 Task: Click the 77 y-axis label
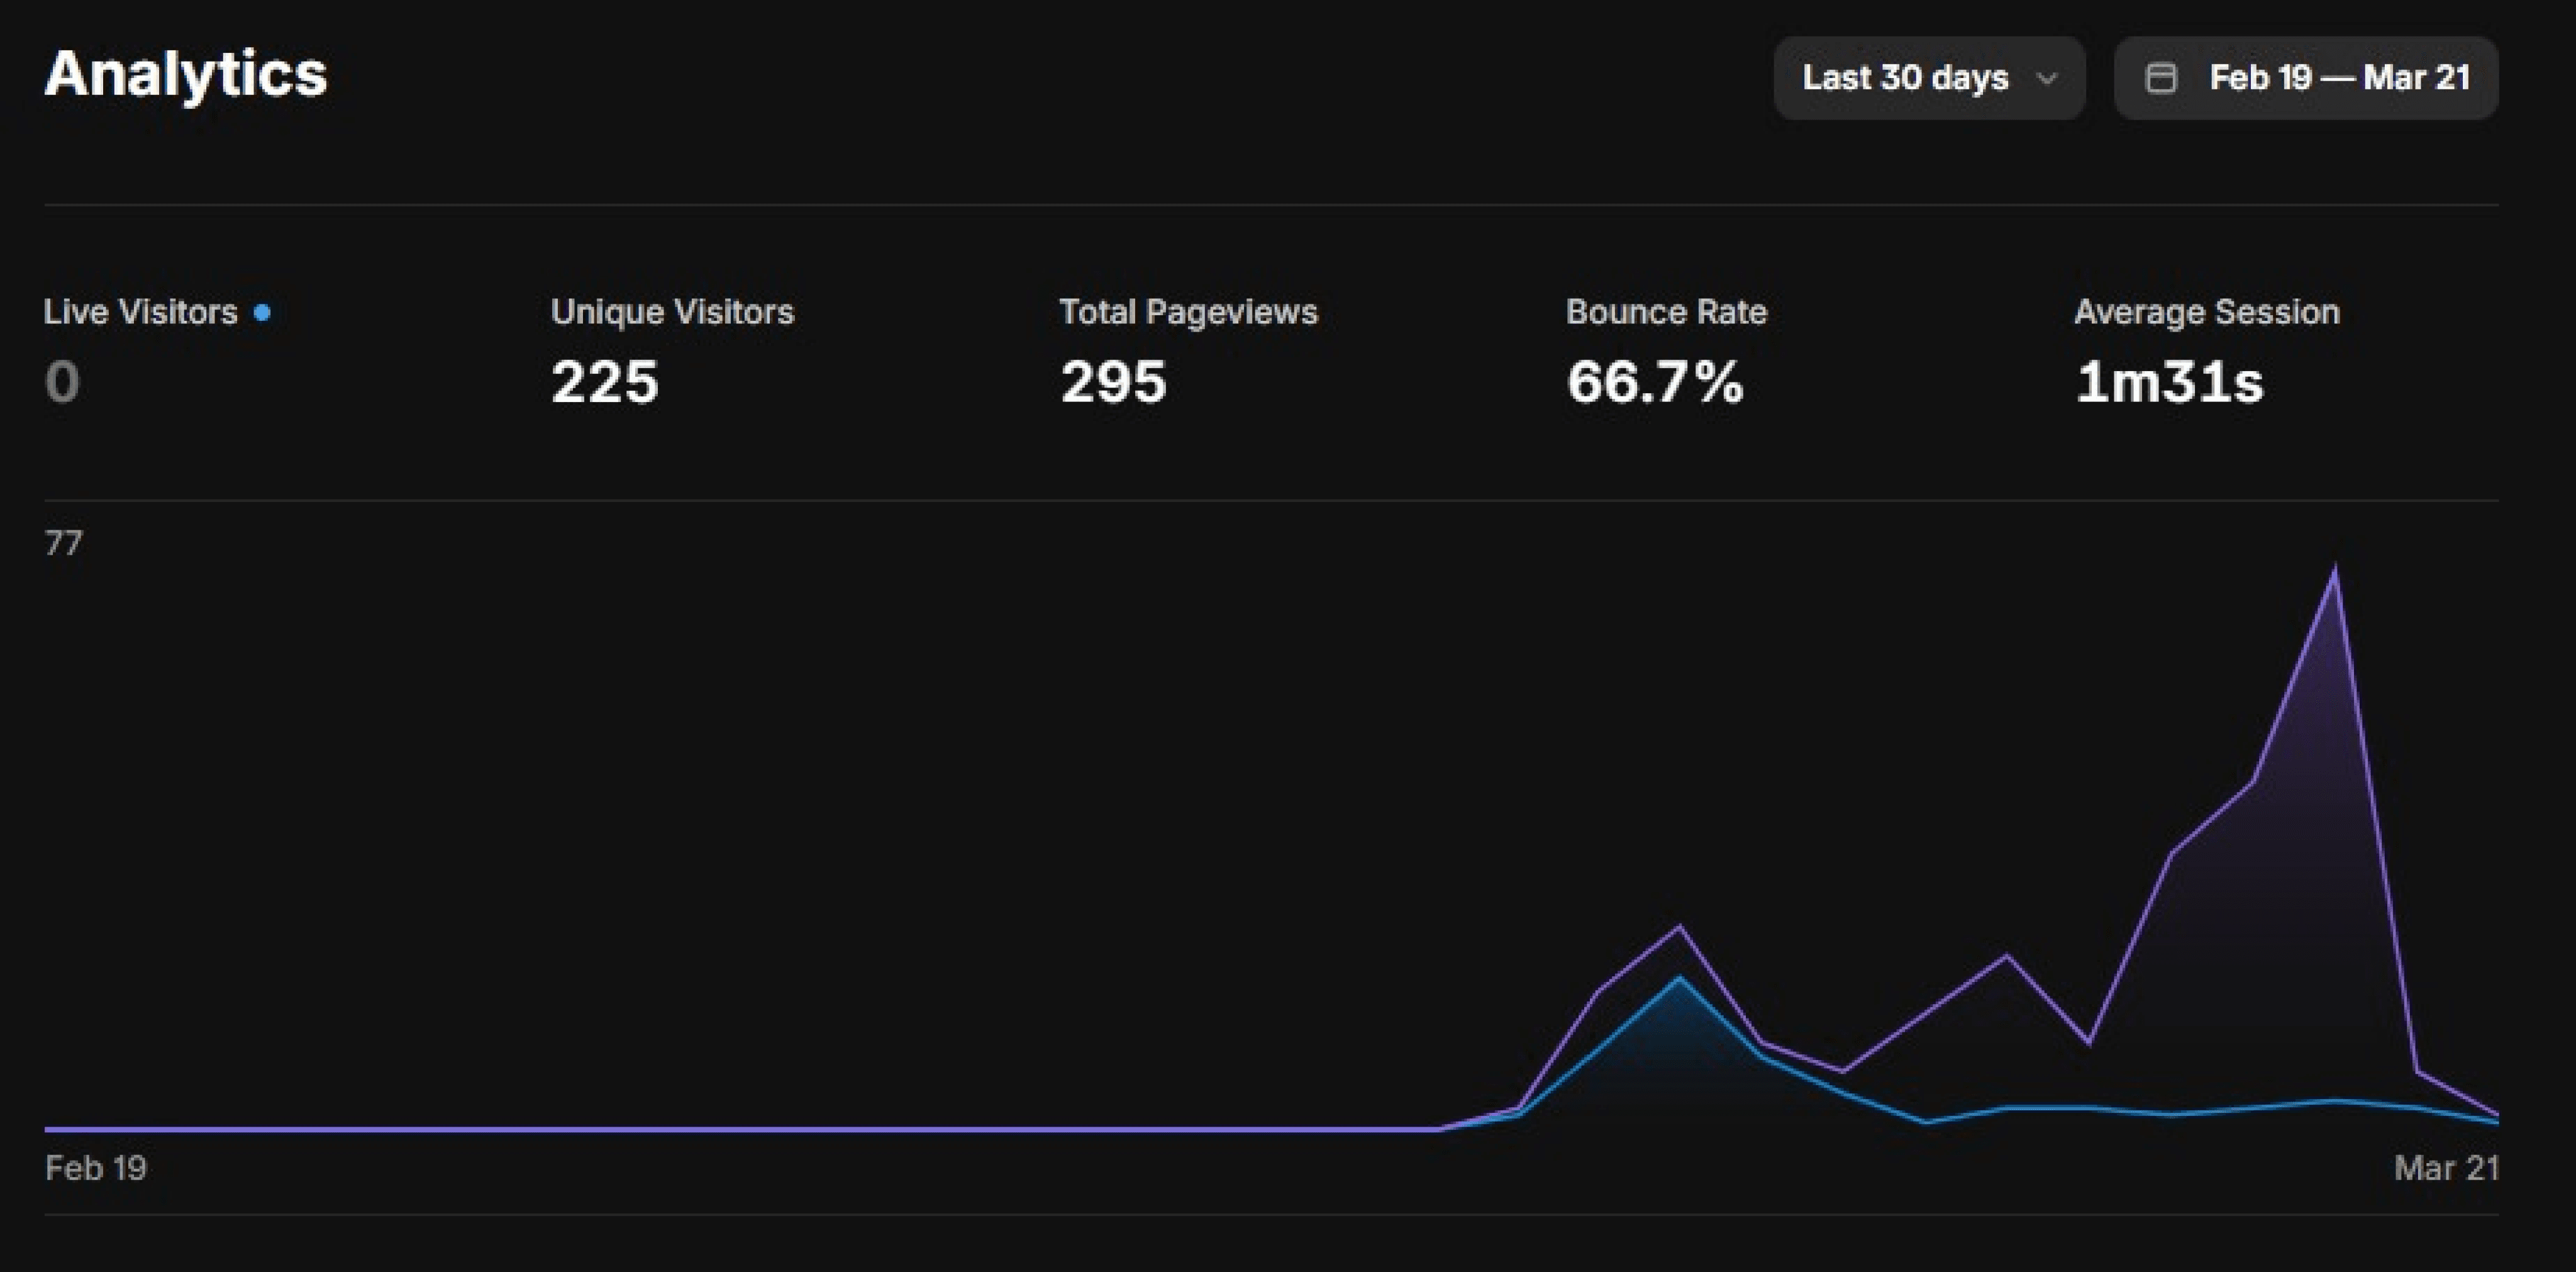[63, 543]
